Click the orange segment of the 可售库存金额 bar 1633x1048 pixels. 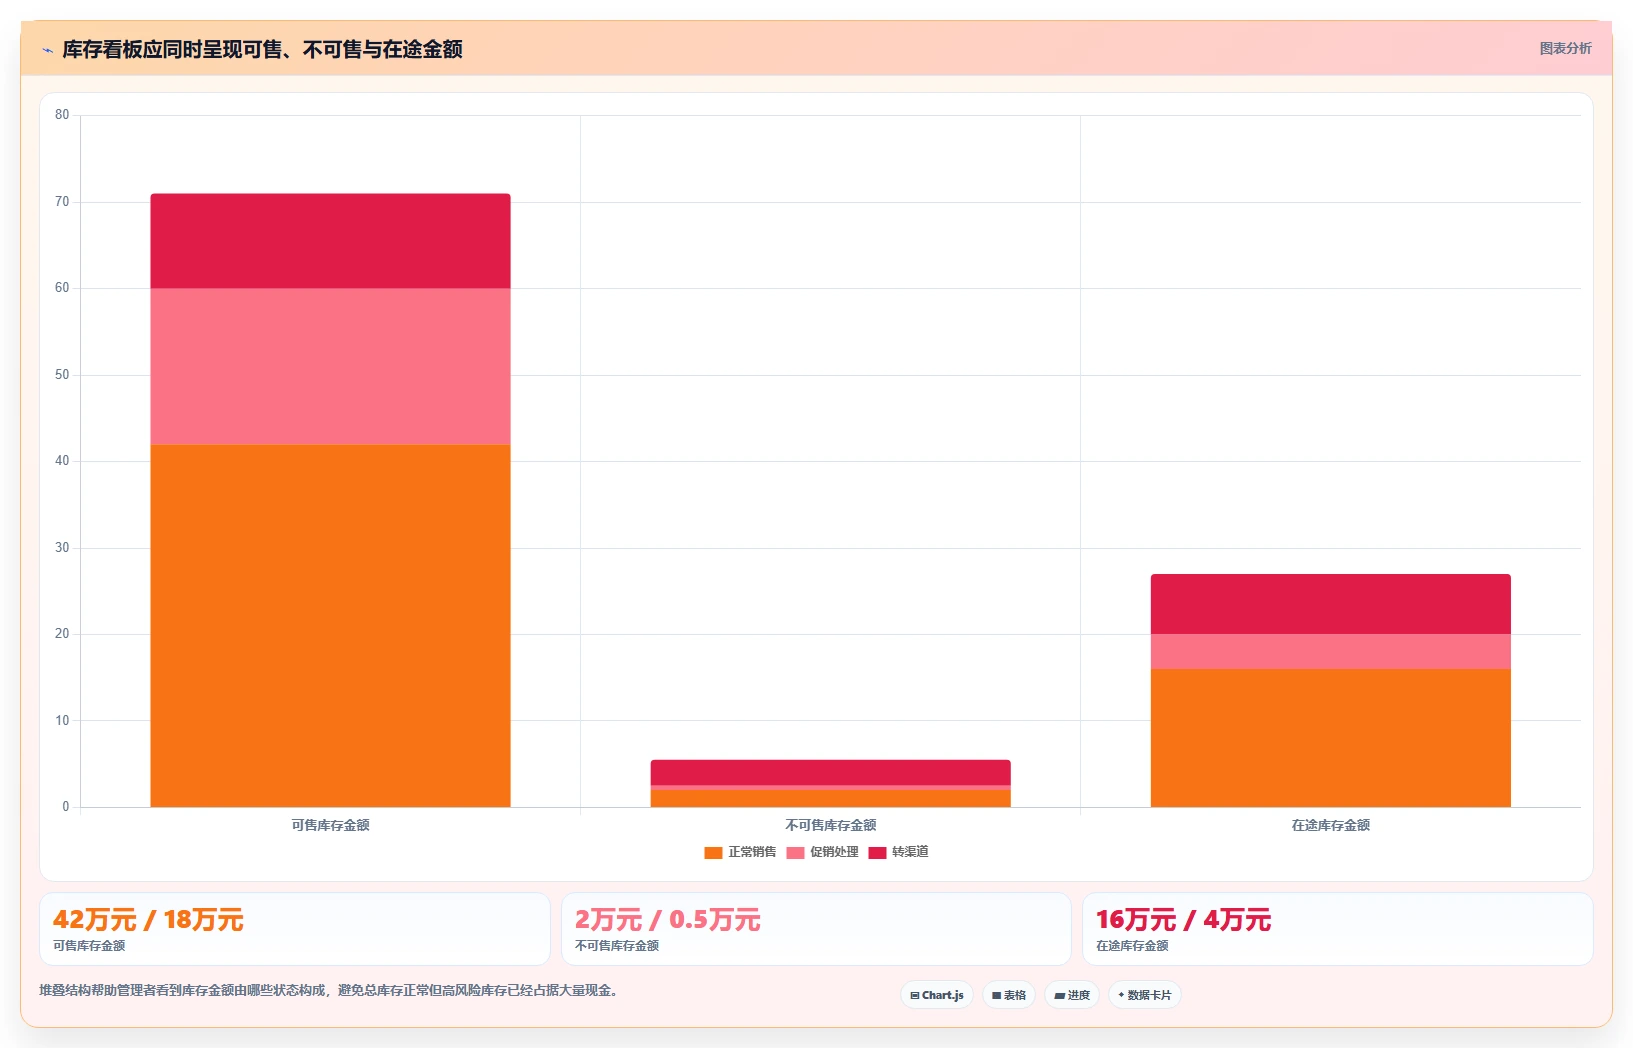click(330, 625)
